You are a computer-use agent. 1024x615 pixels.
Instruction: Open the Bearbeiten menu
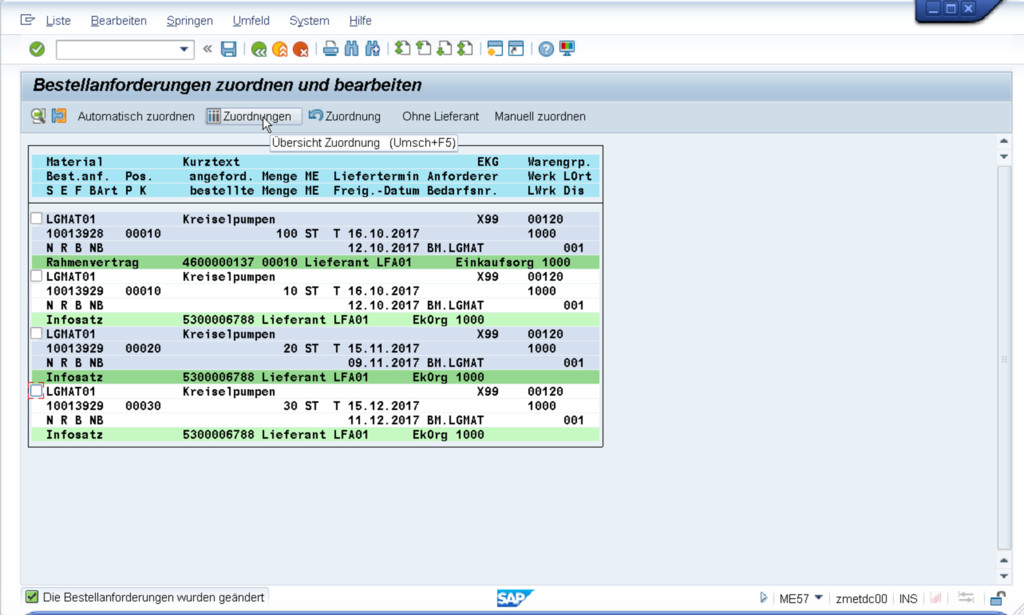click(118, 21)
